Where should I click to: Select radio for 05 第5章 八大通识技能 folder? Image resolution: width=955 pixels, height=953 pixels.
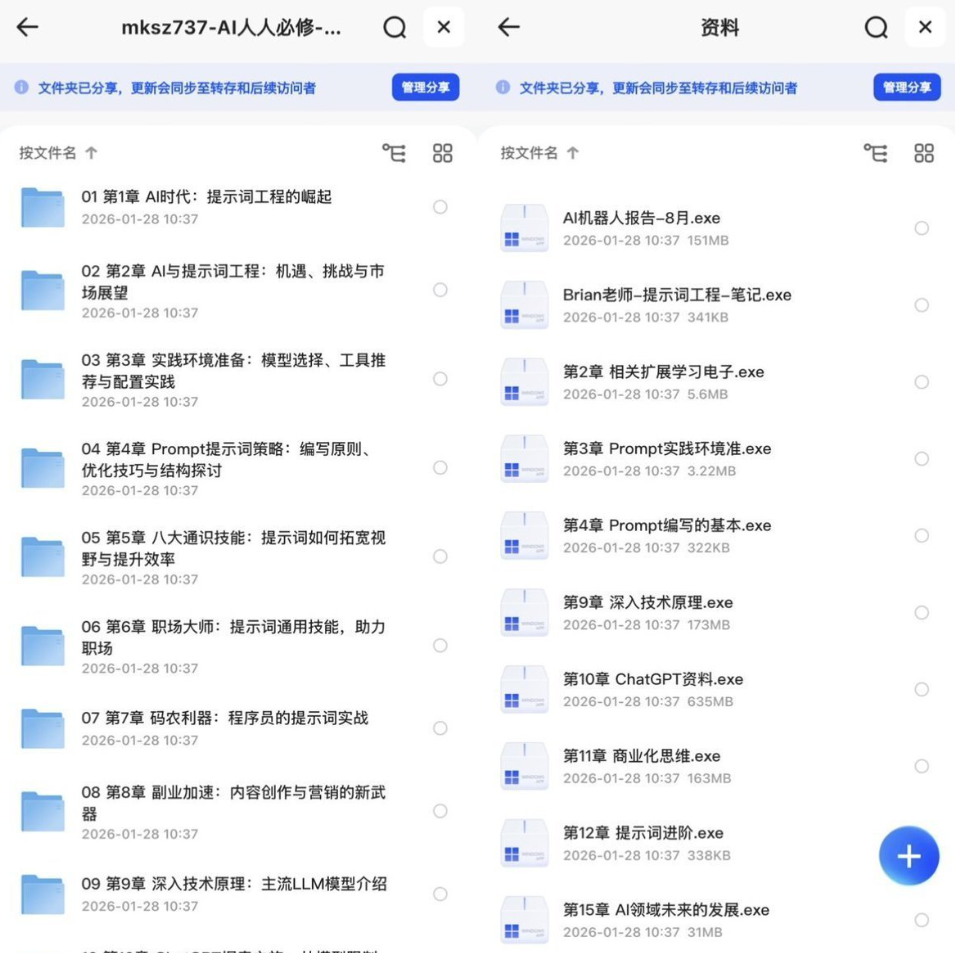click(440, 557)
